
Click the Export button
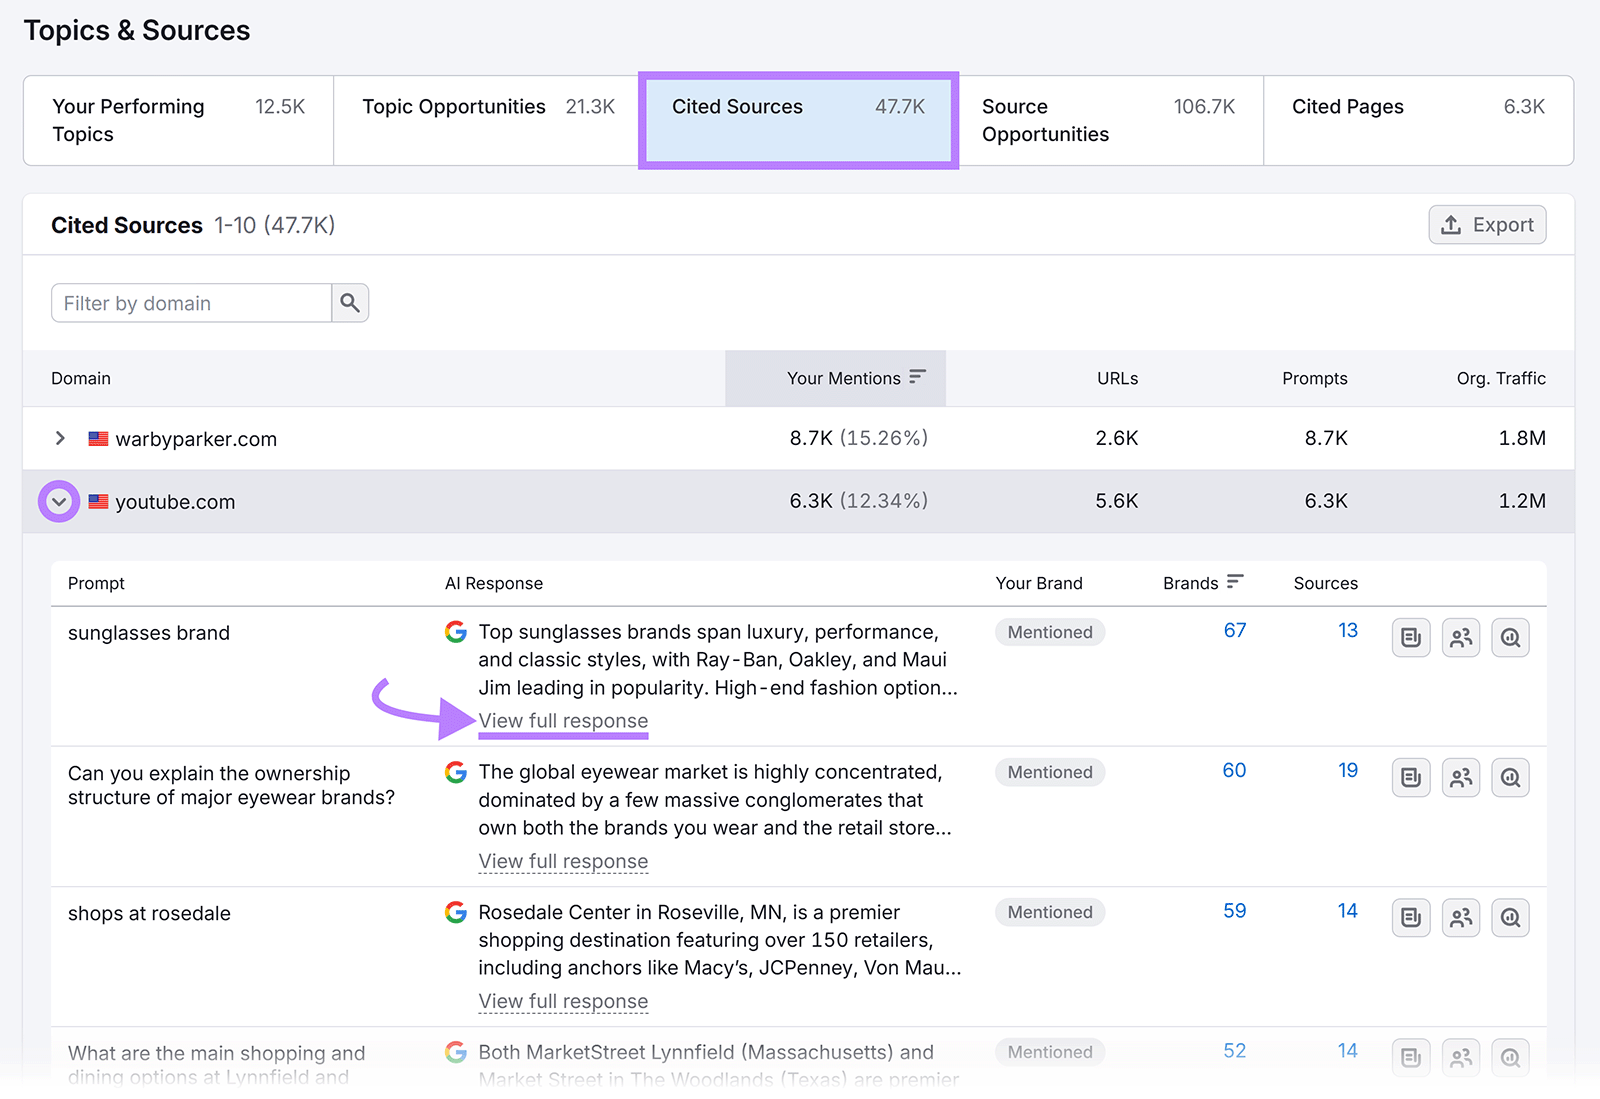1487,225
